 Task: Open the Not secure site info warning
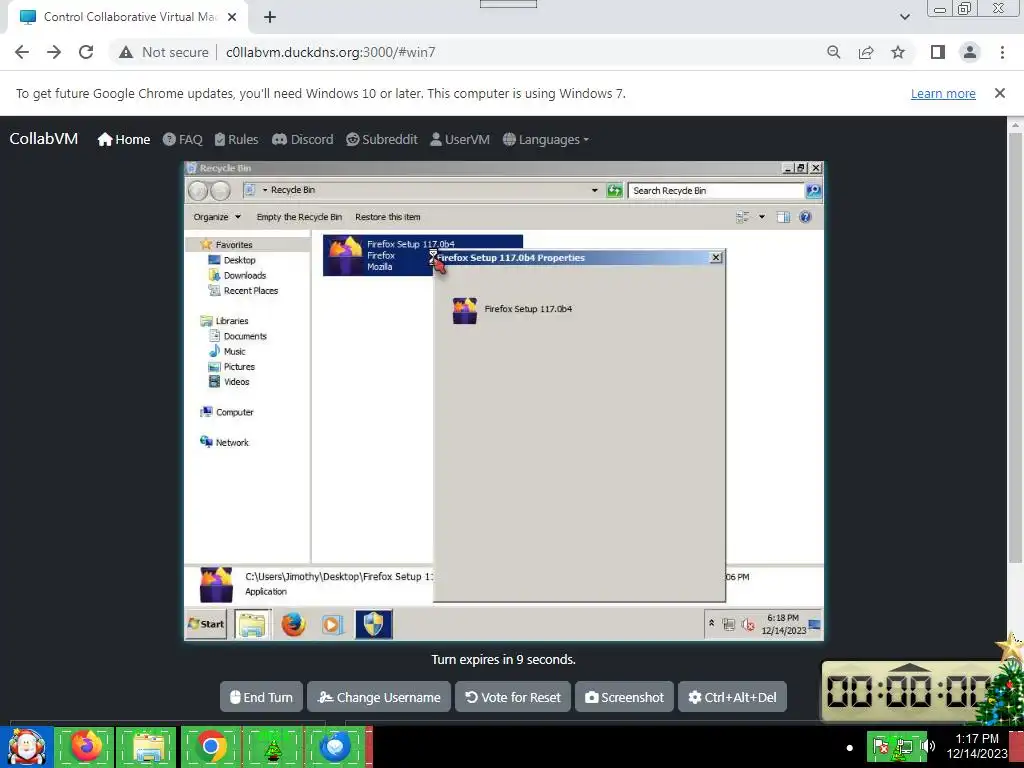pos(163,52)
